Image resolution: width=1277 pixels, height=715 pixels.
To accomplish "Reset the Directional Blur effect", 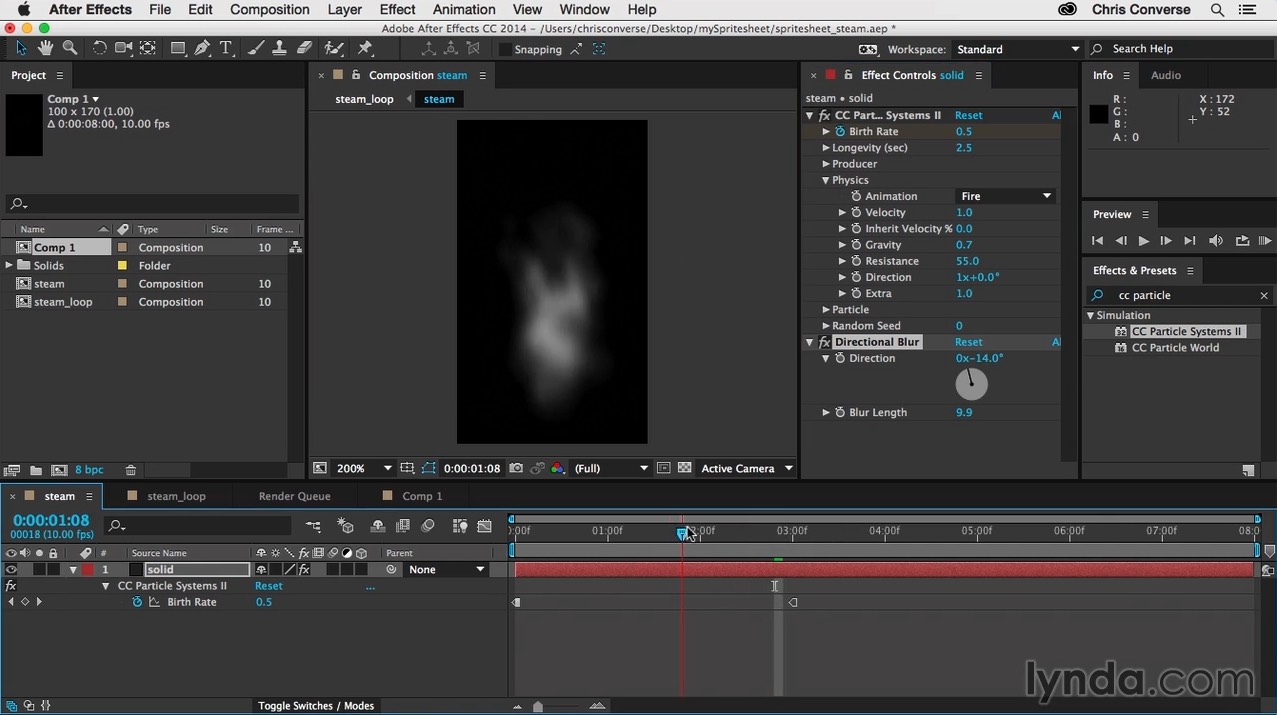I will (968, 342).
